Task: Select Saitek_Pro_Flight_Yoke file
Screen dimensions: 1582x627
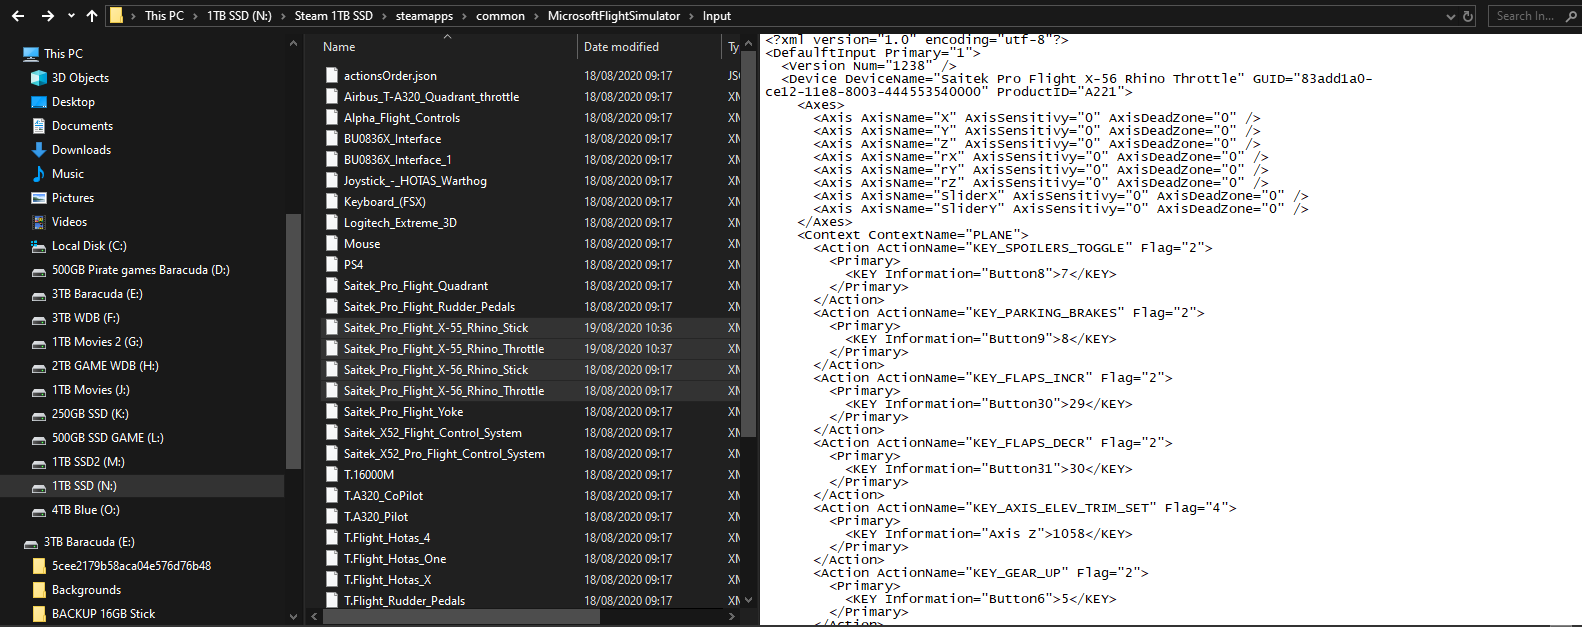Action: point(403,412)
